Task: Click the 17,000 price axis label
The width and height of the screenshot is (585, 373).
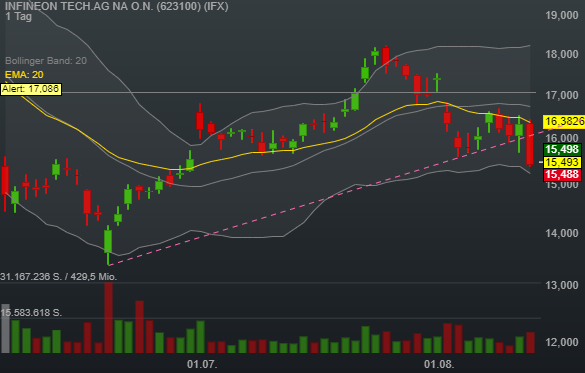Action: pyautogui.click(x=562, y=95)
